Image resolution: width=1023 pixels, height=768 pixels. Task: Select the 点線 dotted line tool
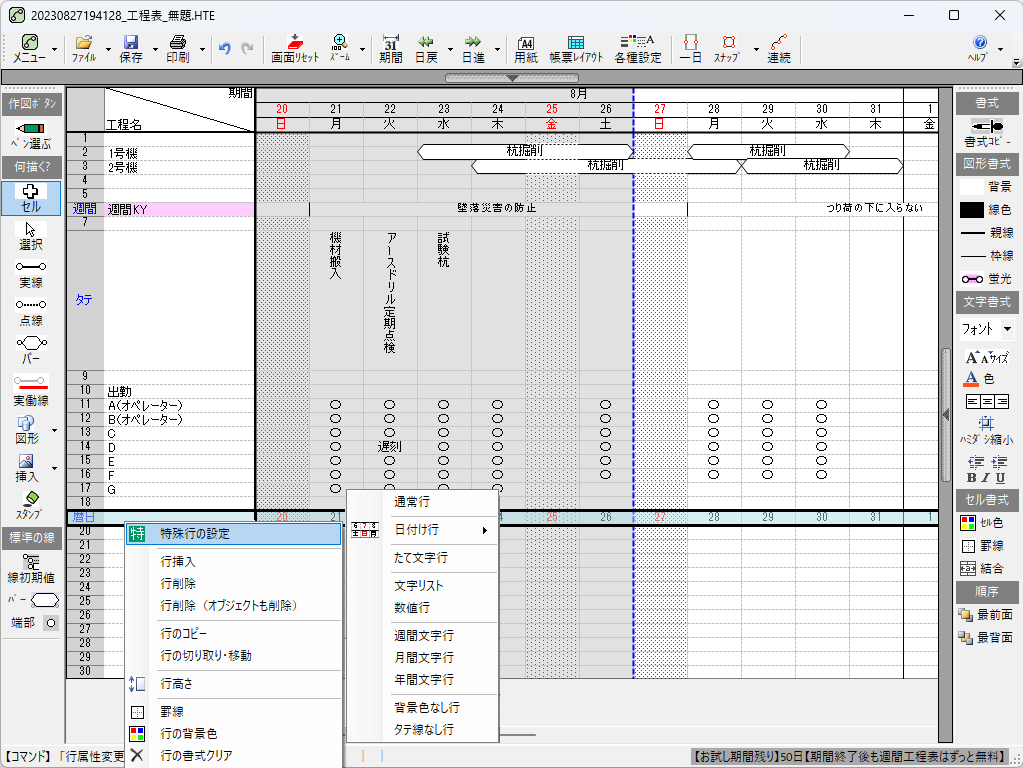point(31,312)
